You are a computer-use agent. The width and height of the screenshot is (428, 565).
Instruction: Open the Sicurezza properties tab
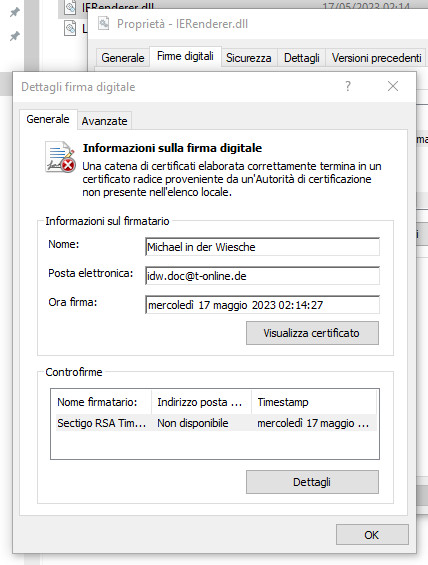click(x=249, y=58)
